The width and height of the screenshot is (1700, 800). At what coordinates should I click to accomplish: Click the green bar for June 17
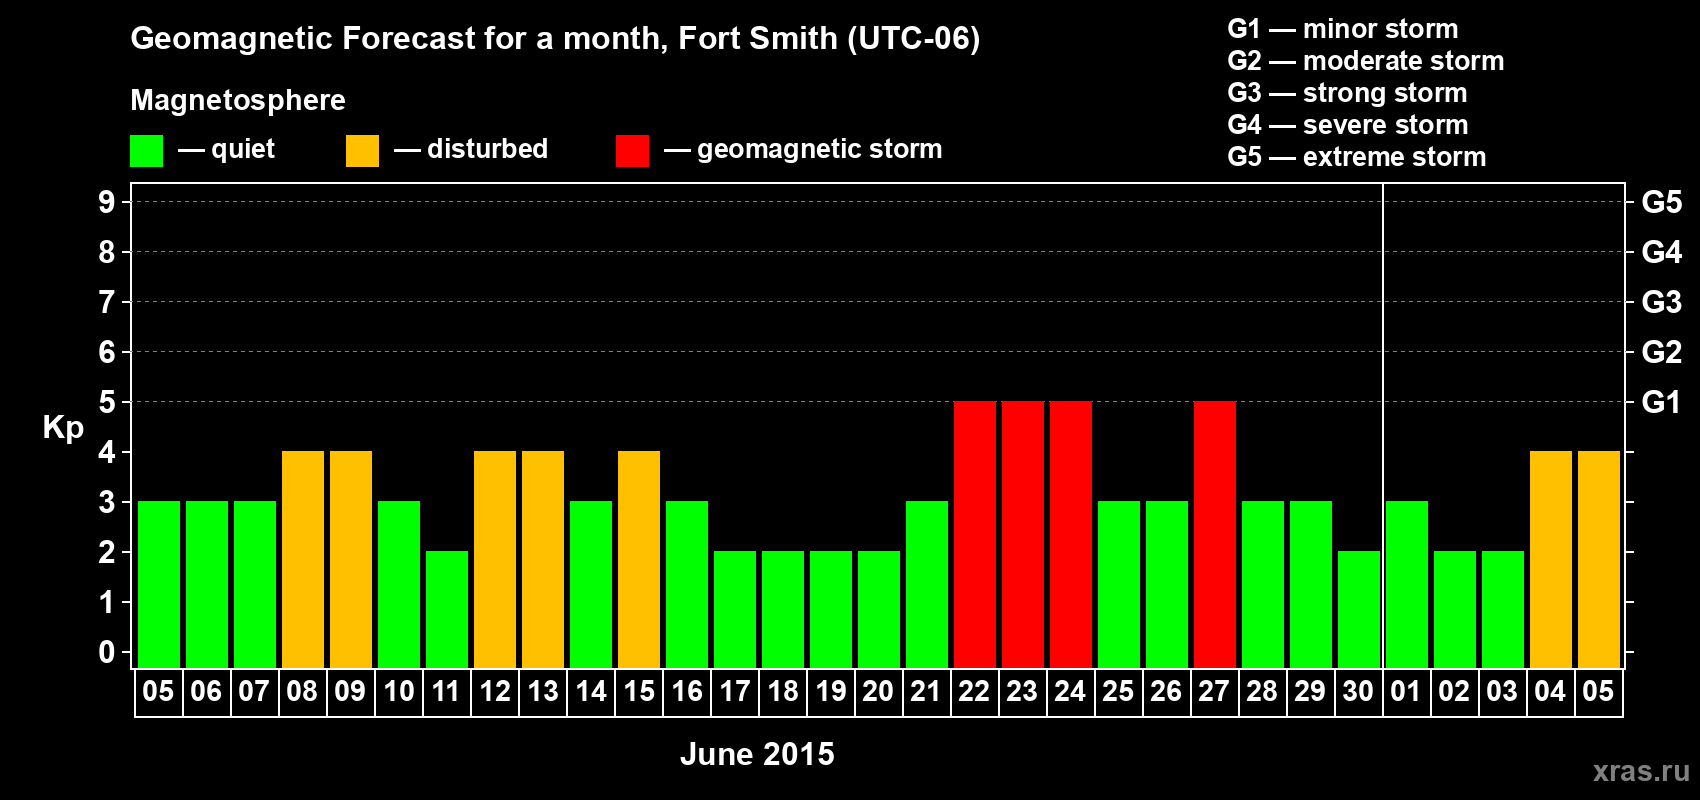[x=735, y=609]
